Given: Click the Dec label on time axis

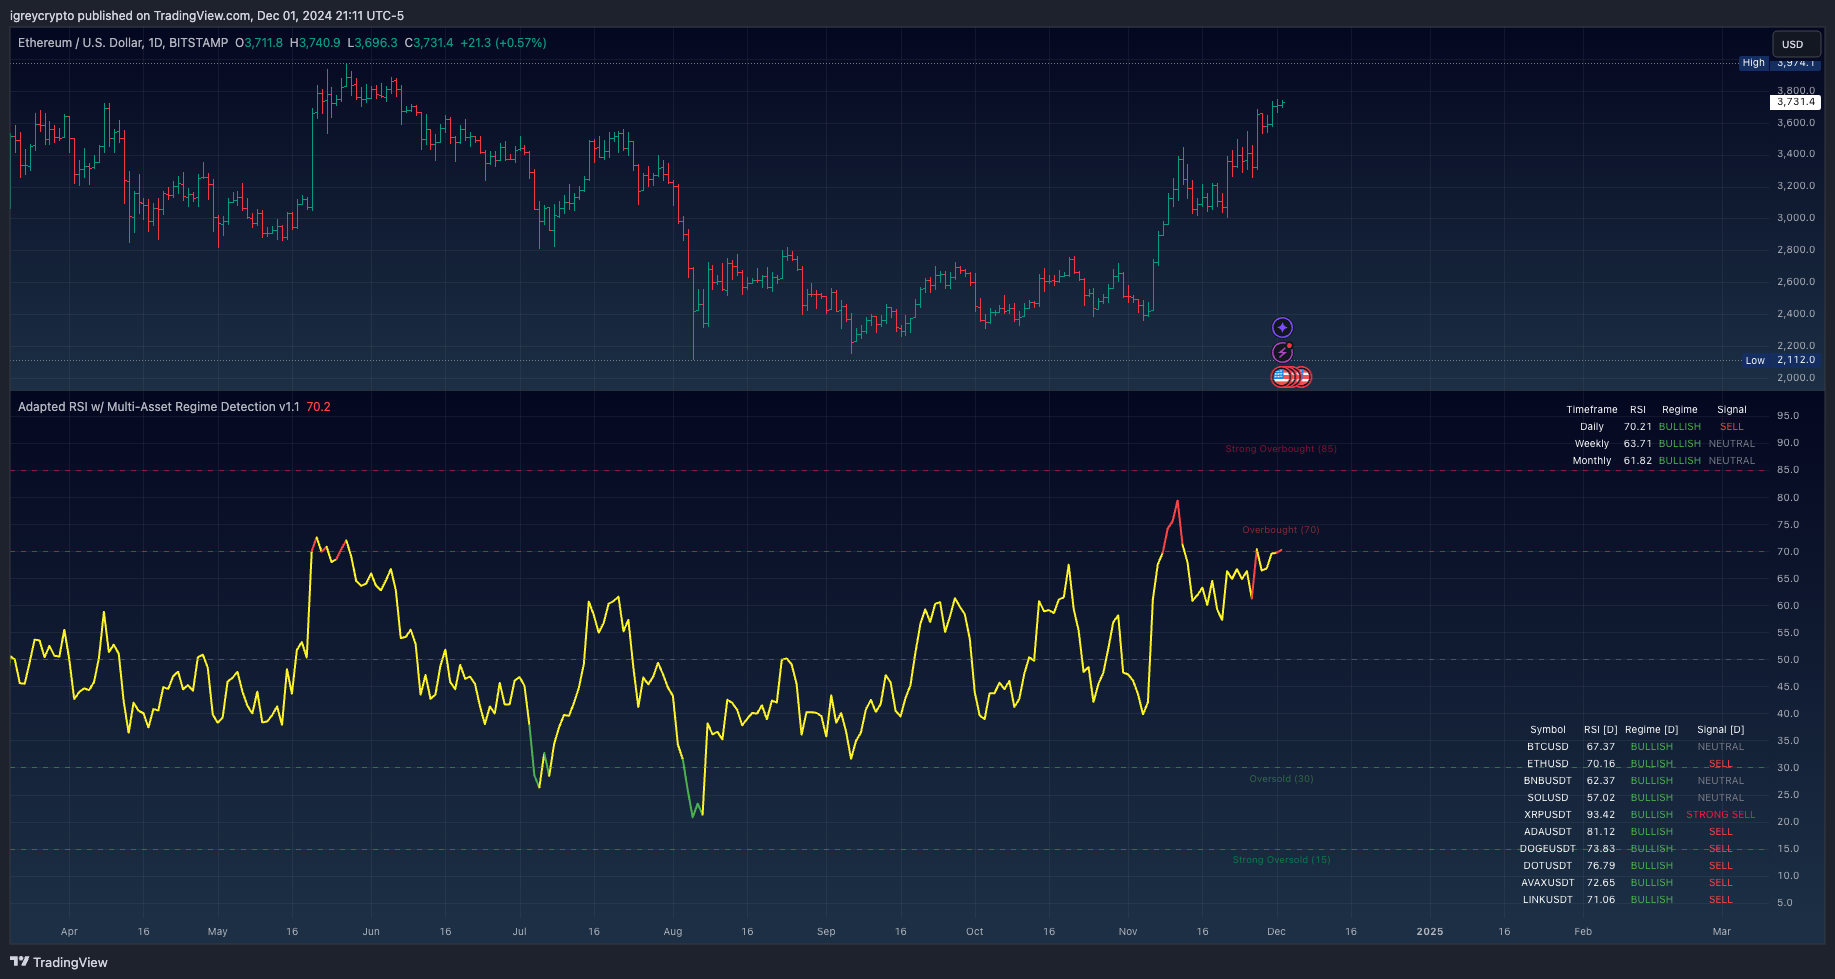Looking at the screenshot, I should click(1276, 932).
